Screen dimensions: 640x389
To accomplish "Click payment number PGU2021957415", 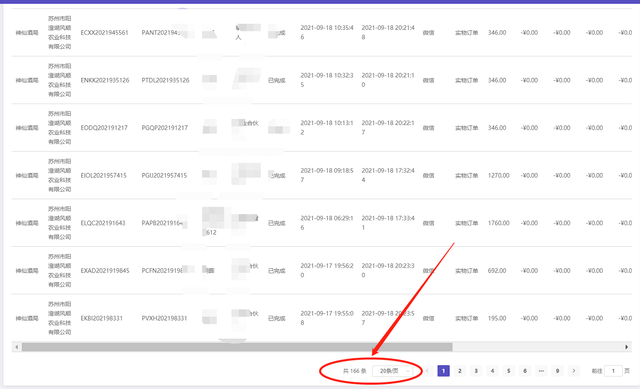I will coord(164,176).
